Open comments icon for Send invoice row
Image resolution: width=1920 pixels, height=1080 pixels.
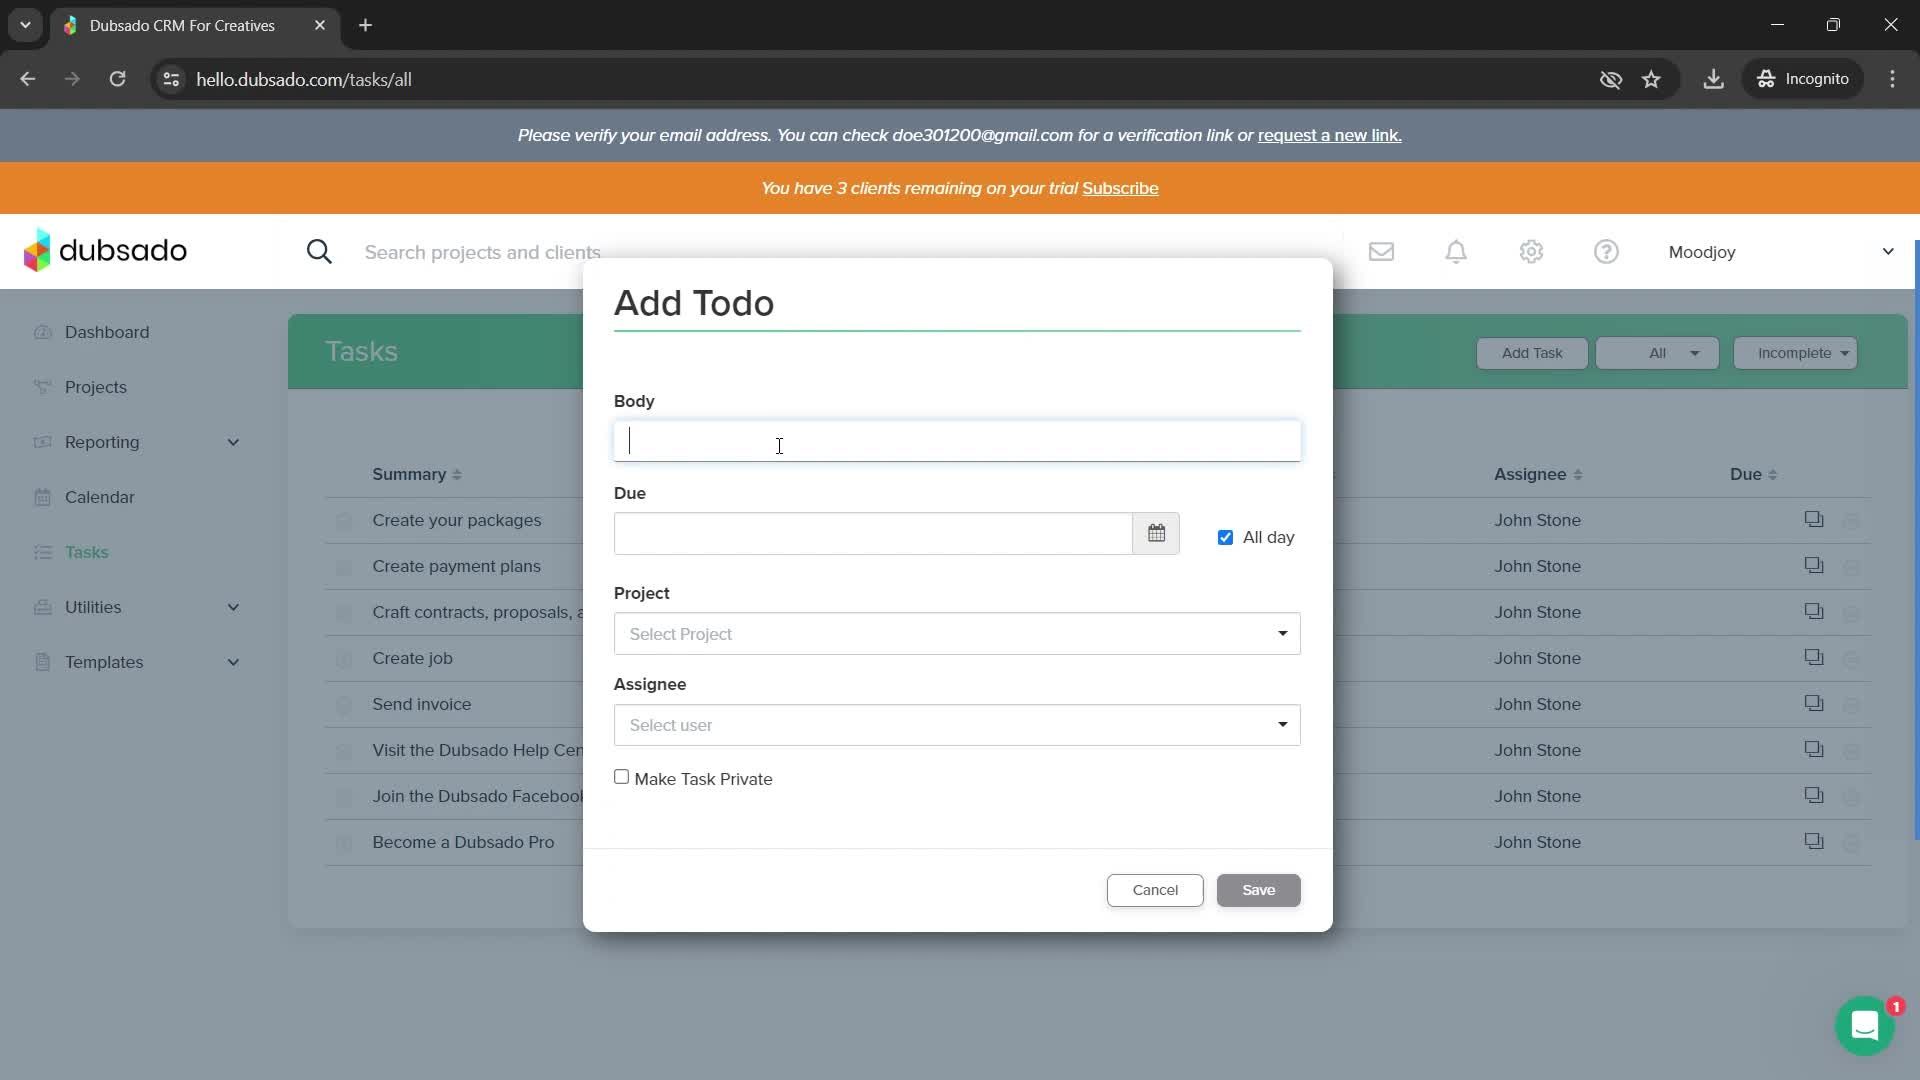(1813, 703)
